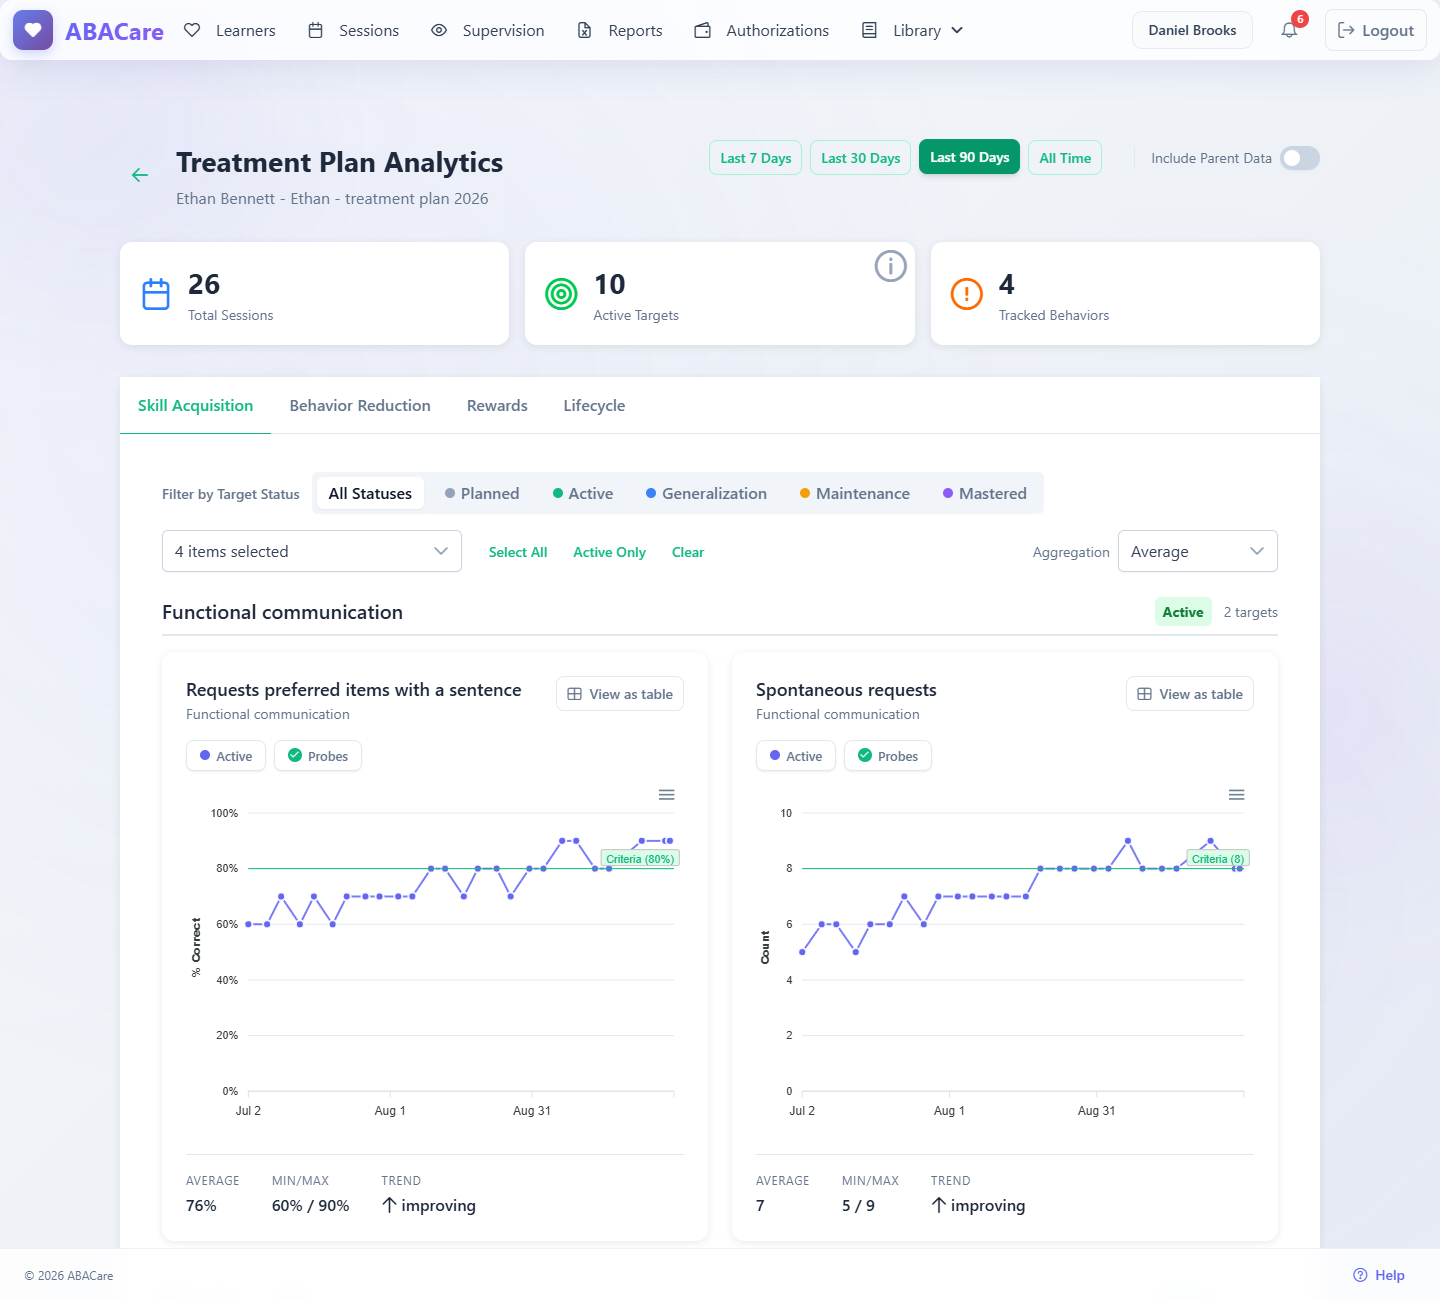Screen dimensions: 1440x1300
Task: Open the Aggregation Average dropdown
Action: [1198, 551]
